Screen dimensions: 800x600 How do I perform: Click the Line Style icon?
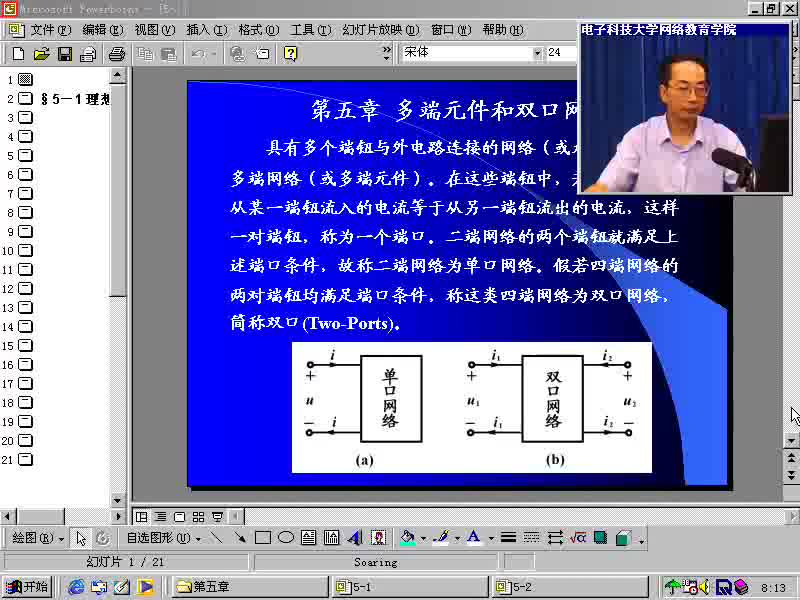coord(508,537)
